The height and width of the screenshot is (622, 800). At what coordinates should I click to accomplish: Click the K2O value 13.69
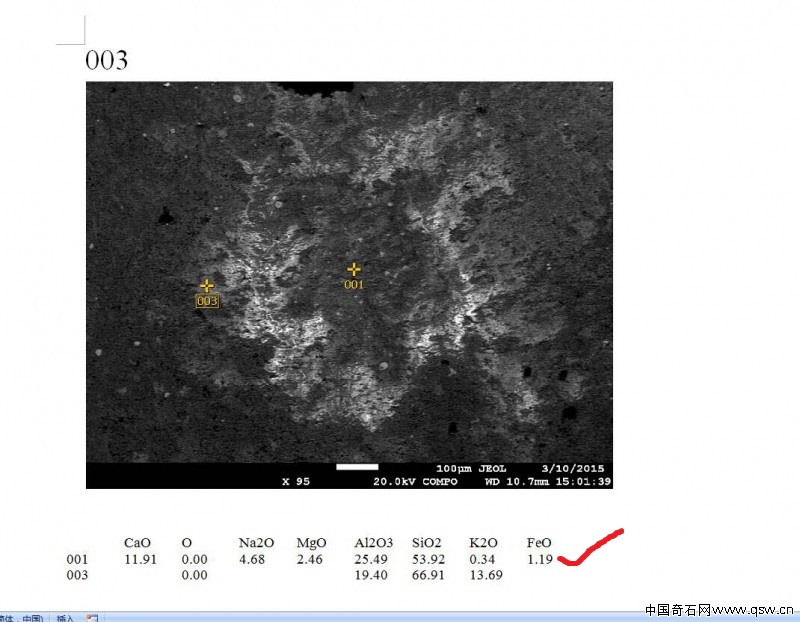coord(486,575)
